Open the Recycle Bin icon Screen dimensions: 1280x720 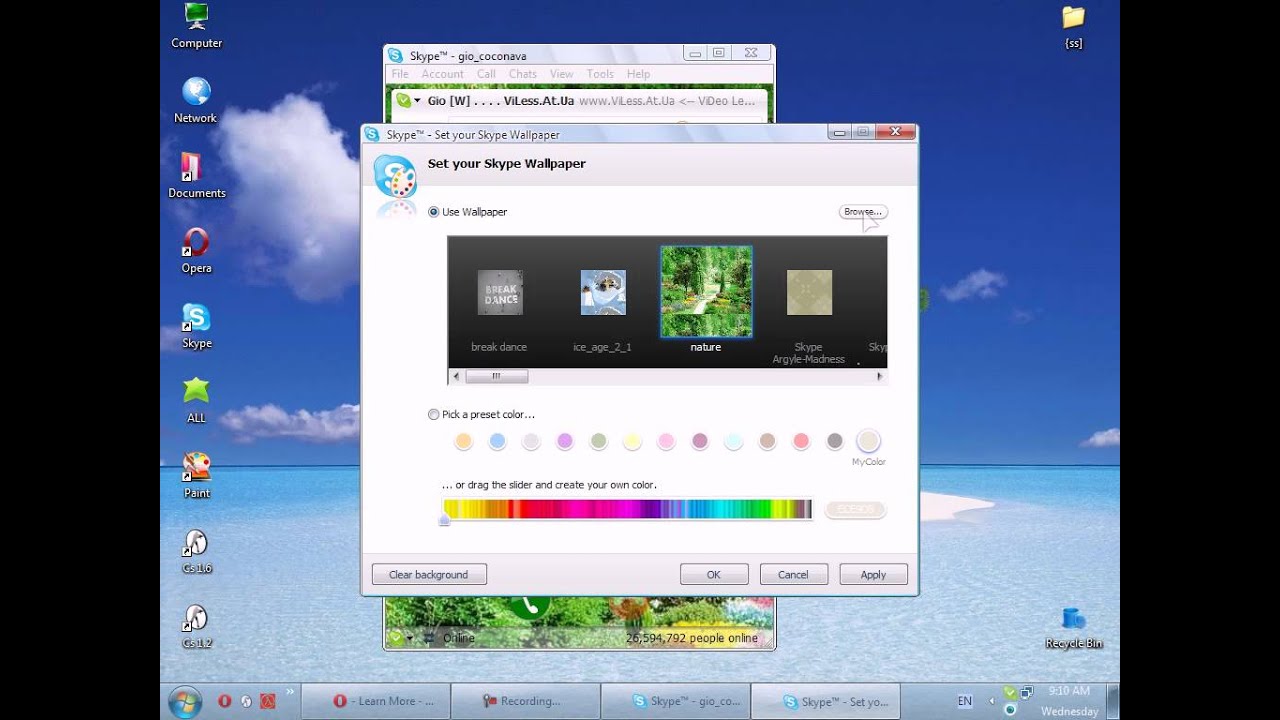point(1073,620)
